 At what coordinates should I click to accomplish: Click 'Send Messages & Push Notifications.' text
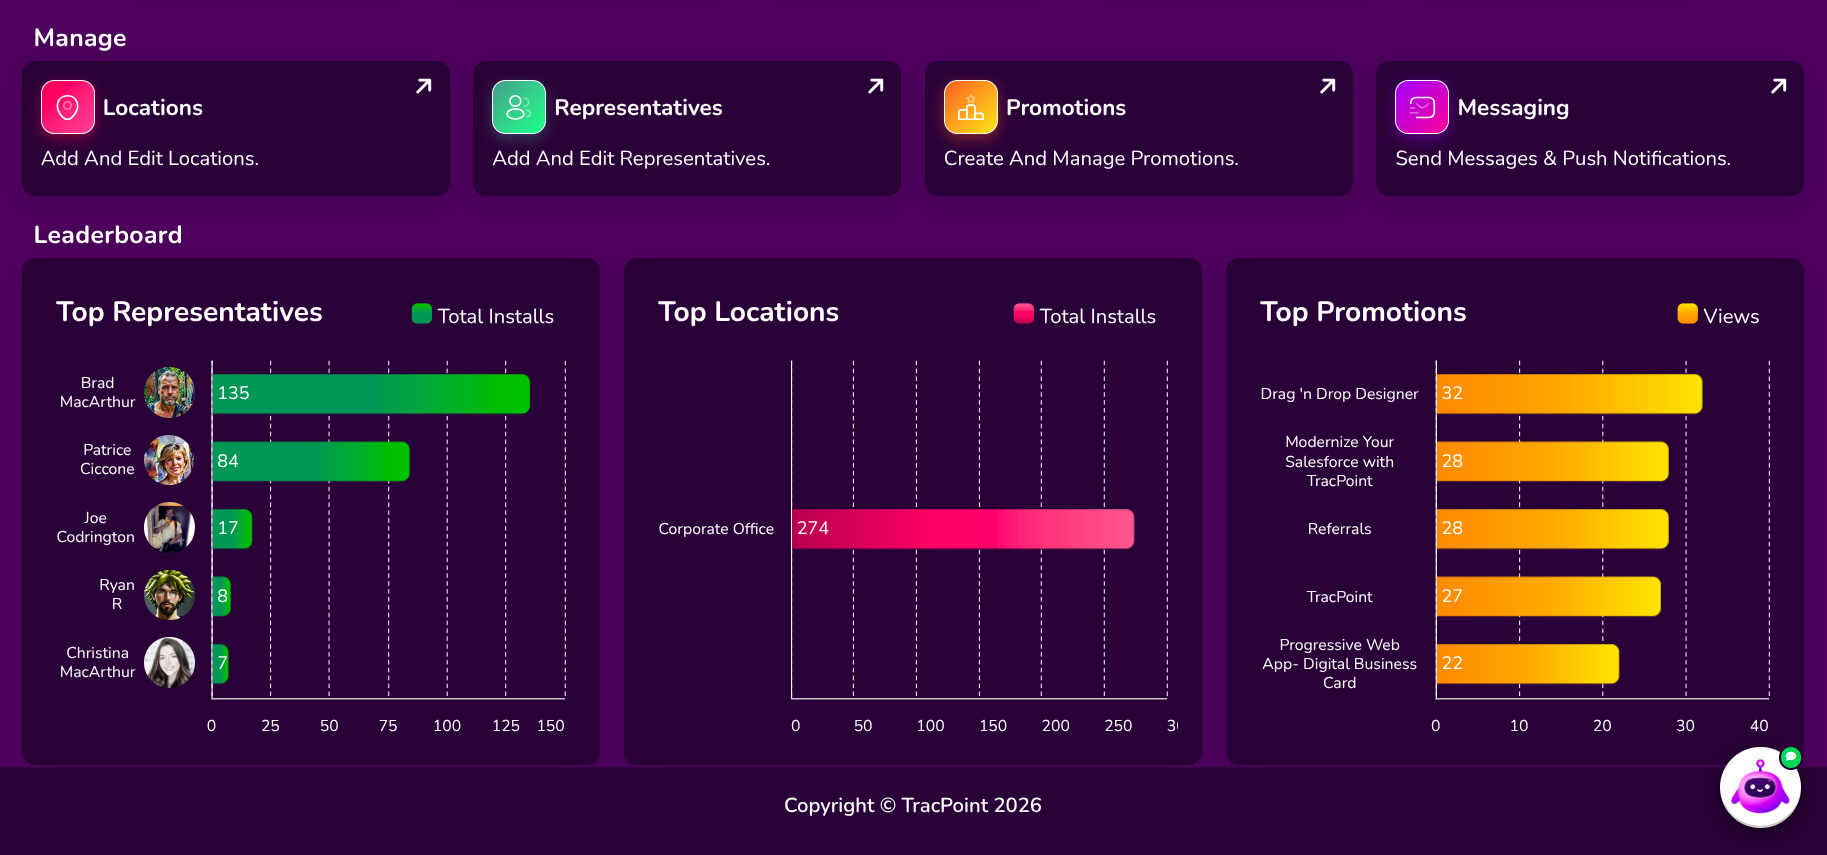1563,158
